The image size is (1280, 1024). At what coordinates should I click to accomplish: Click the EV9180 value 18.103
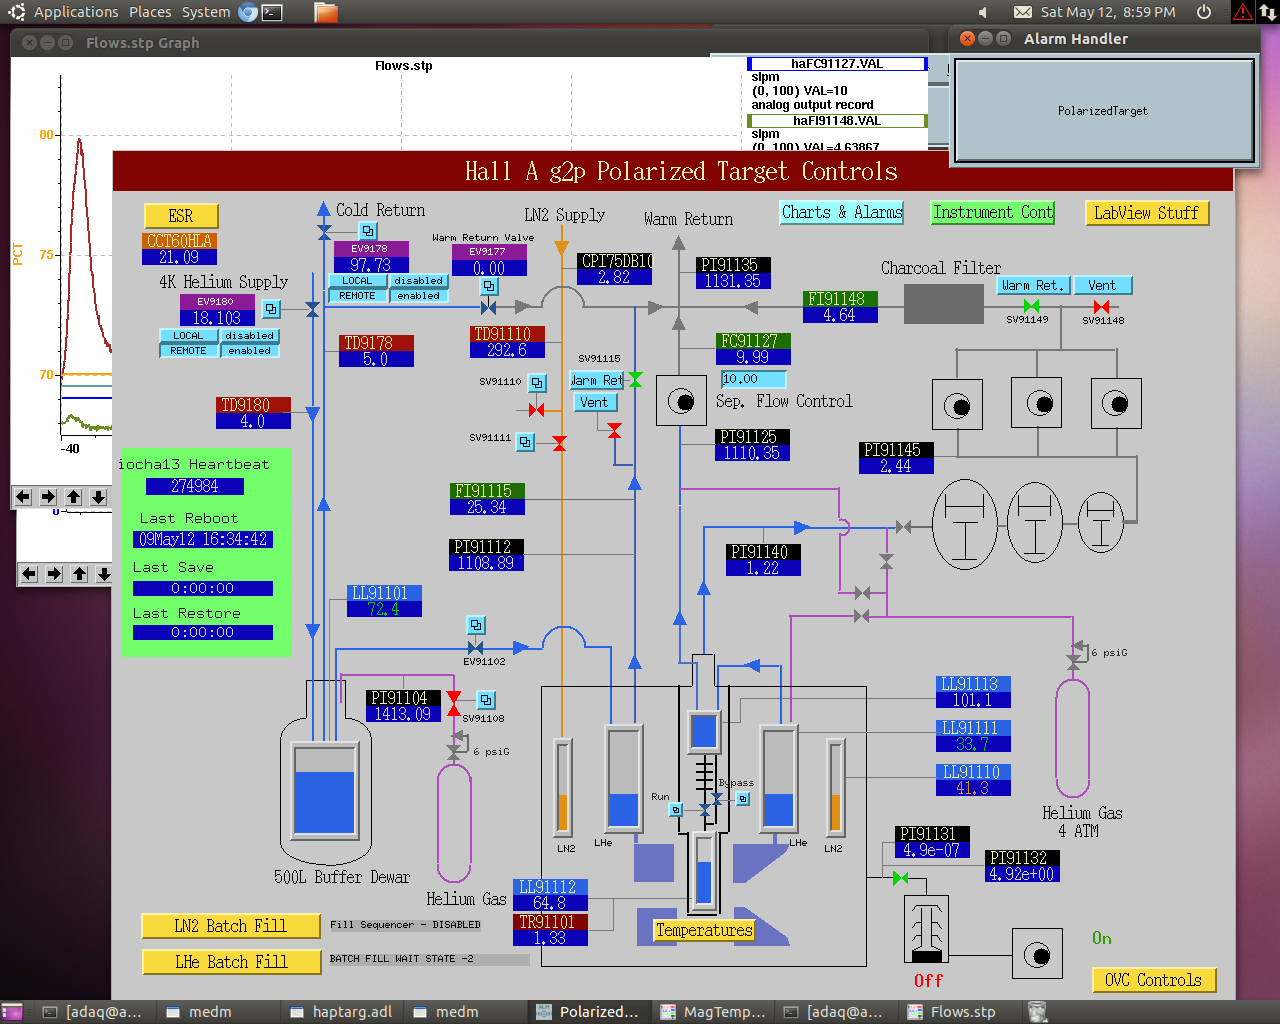pyautogui.click(x=217, y=318)
